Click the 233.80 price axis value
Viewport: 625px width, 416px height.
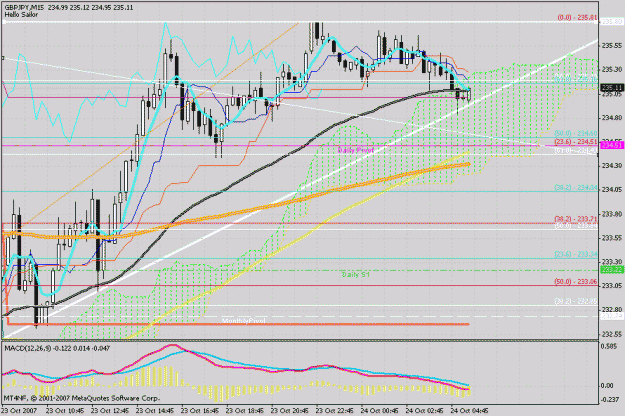(x=612, y=214)
